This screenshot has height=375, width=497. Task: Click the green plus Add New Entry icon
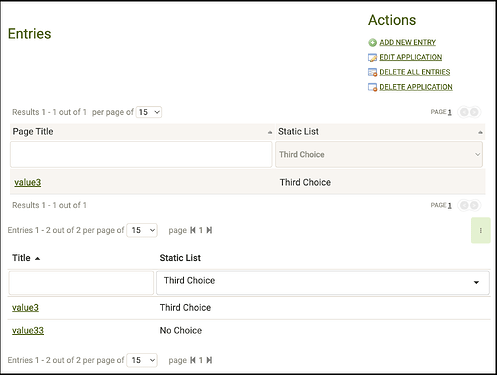(372, 43)
